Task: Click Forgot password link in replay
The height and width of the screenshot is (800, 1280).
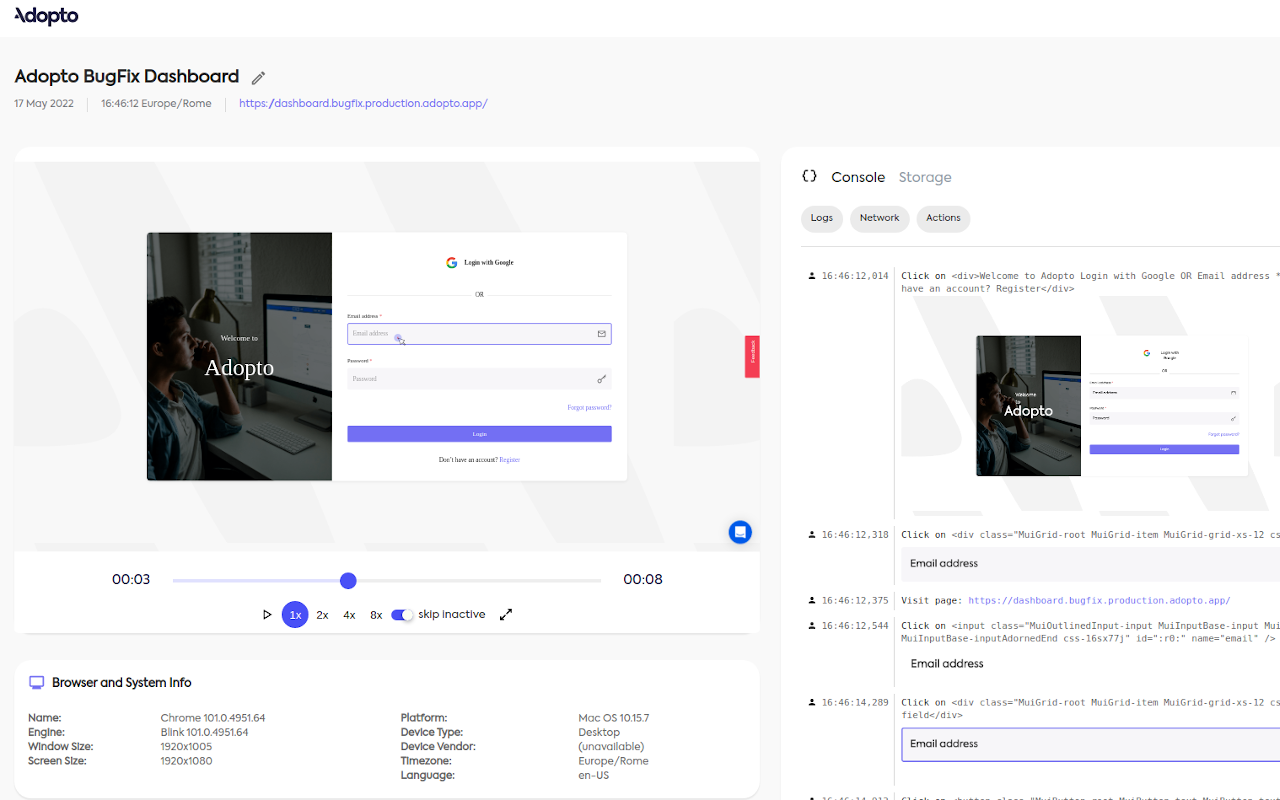Action: [589, 408]
